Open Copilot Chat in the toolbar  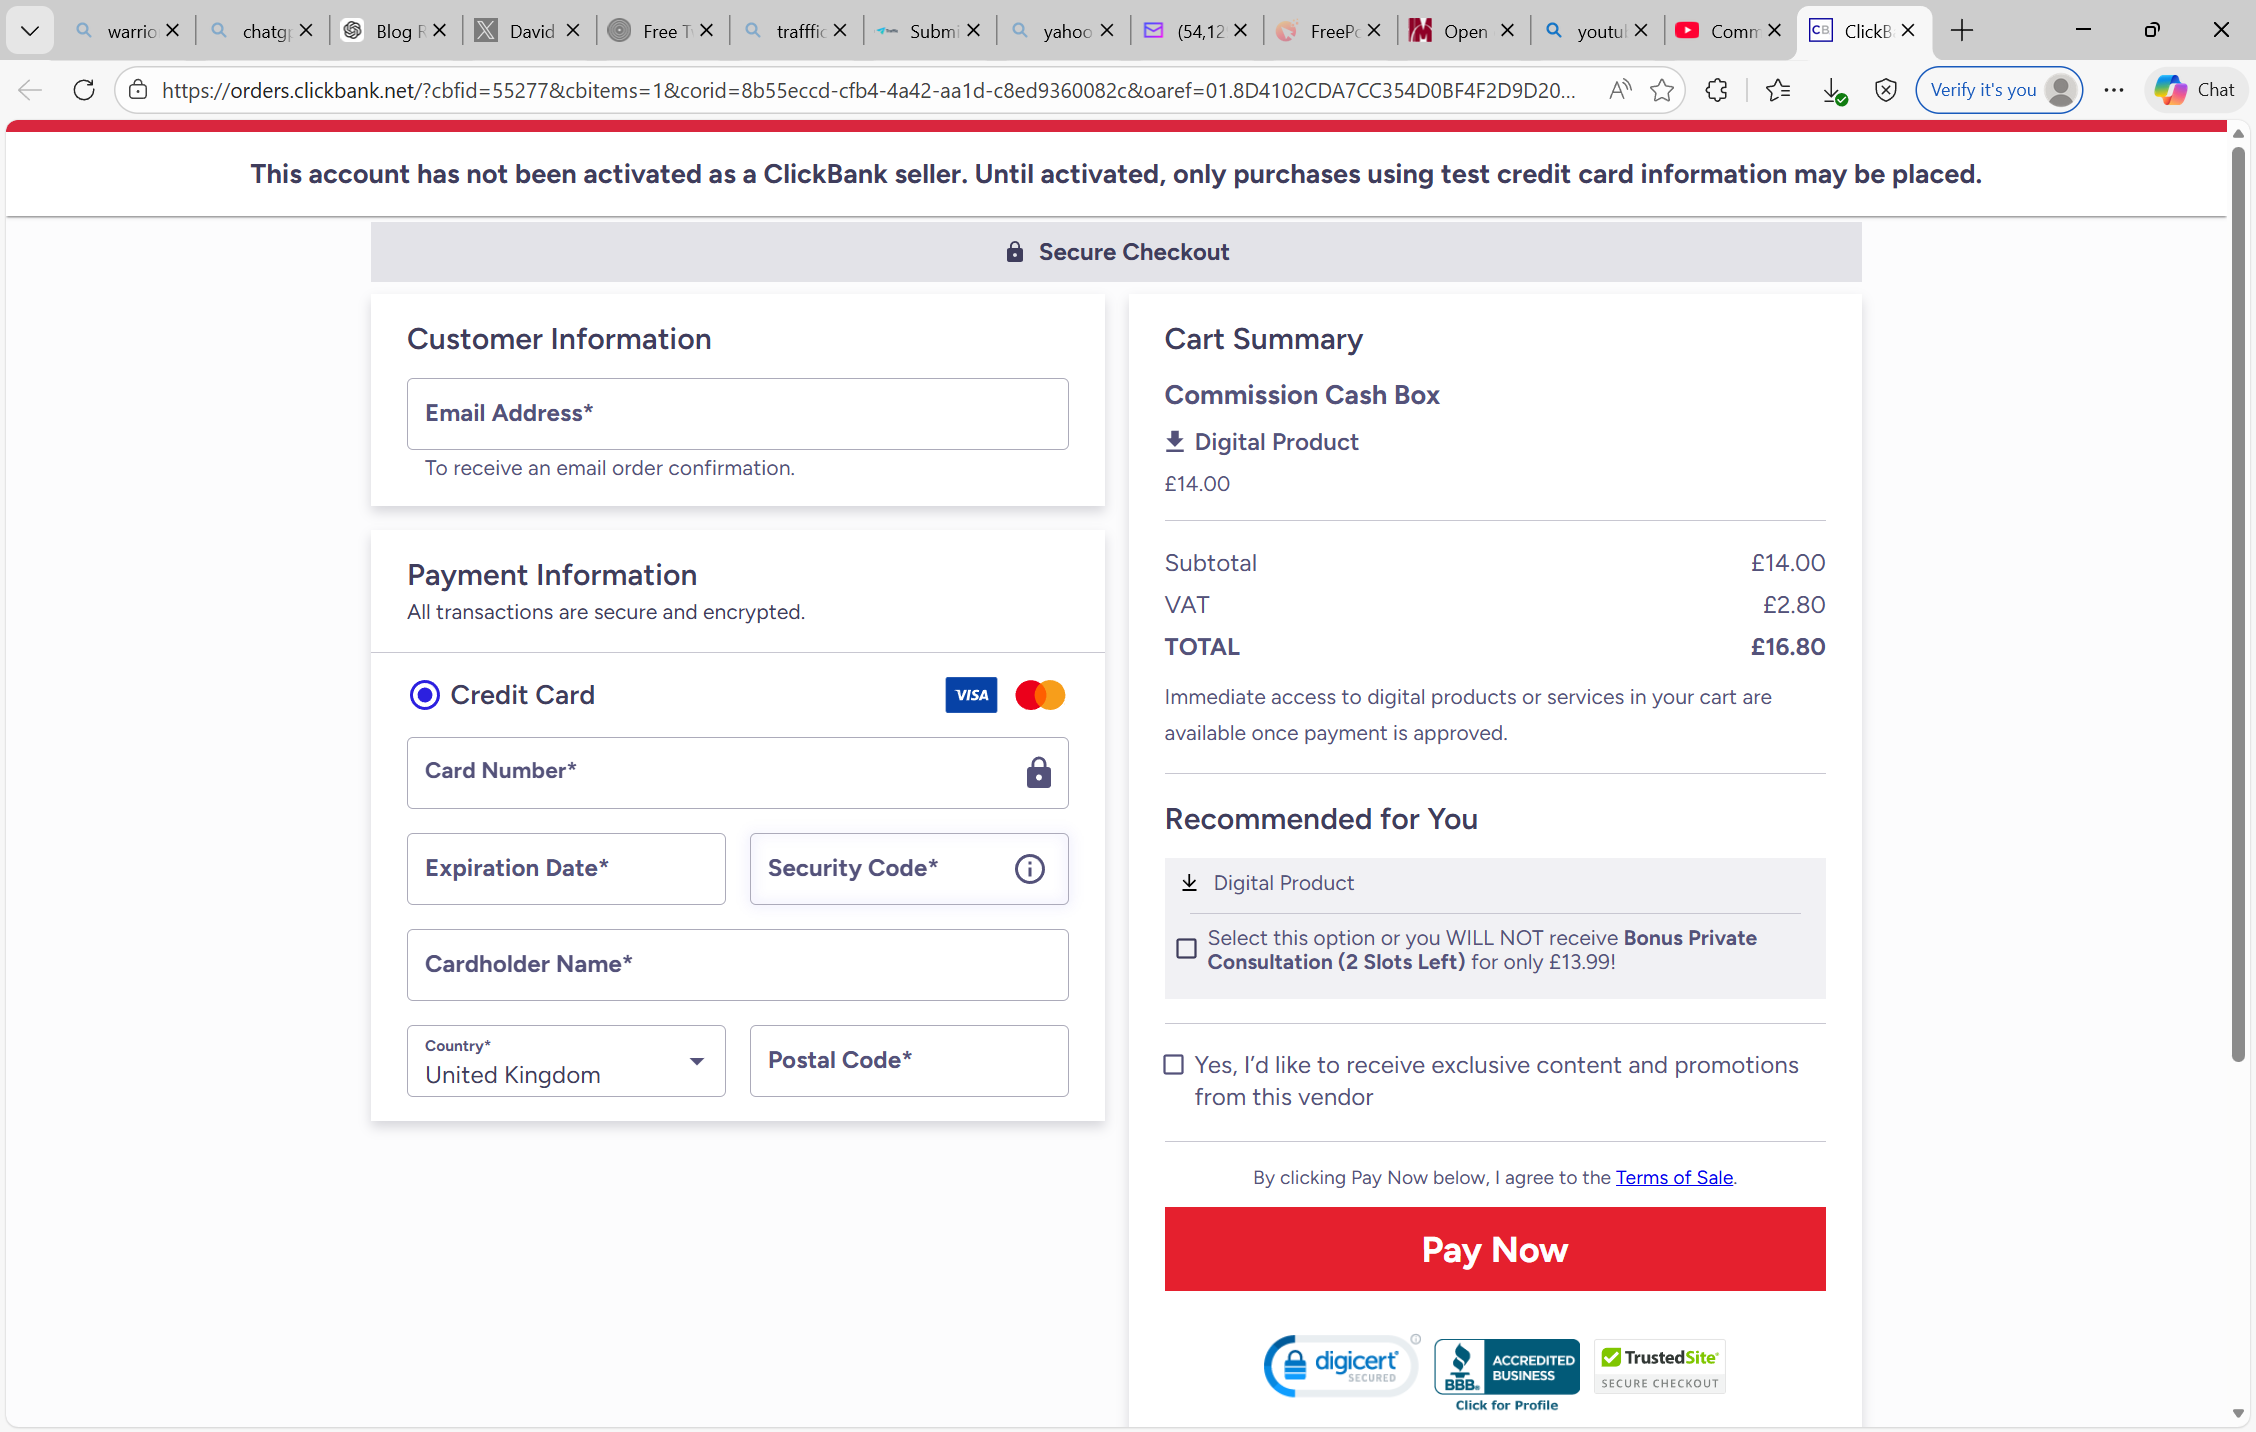coord(2195,90)
